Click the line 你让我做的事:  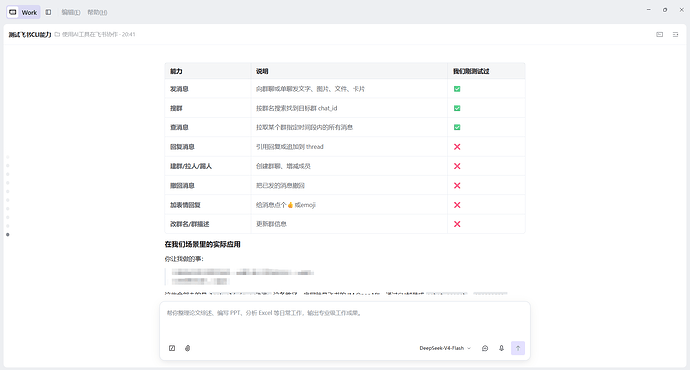click(184, 259)
